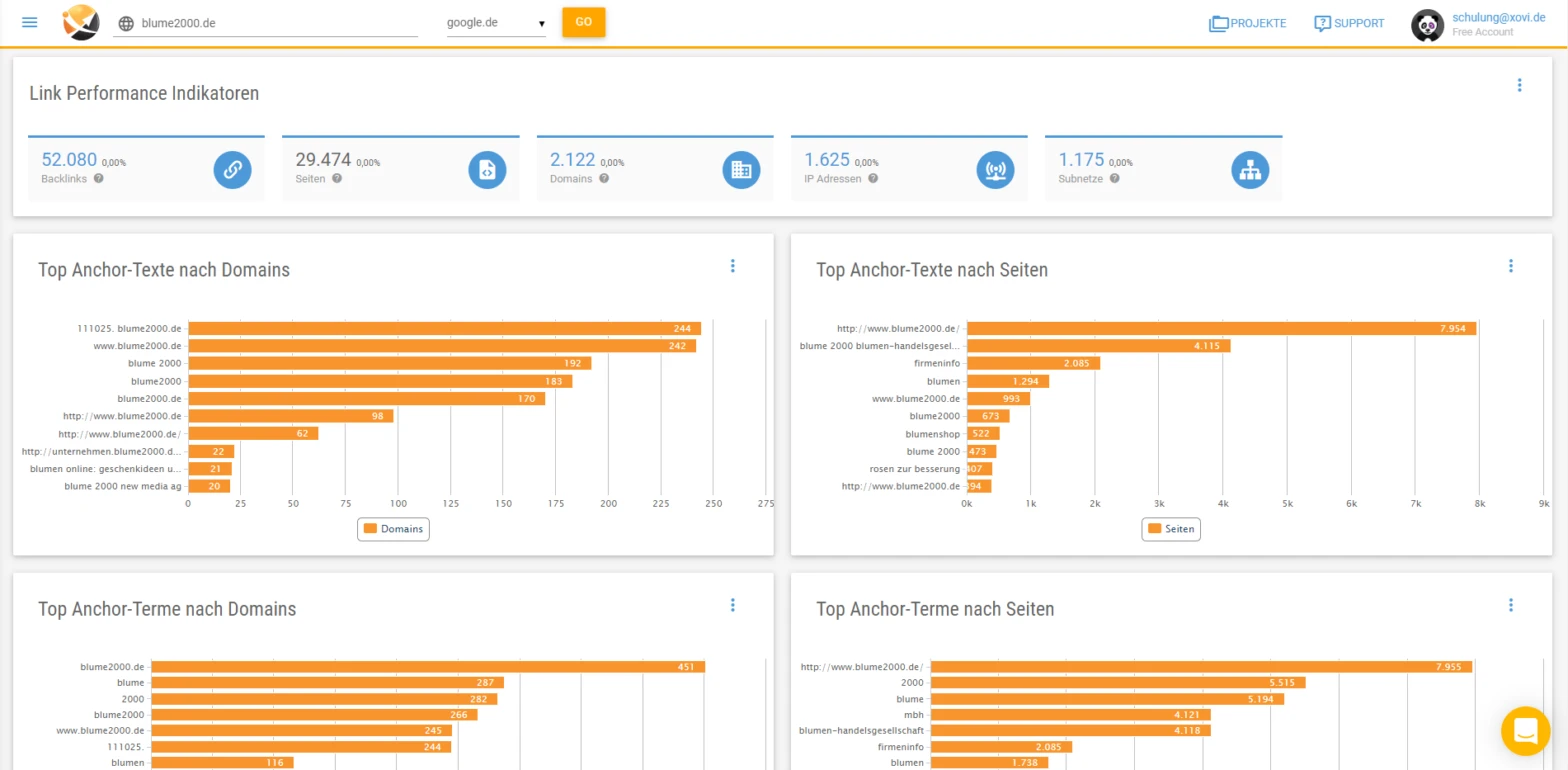The image size is (1568, 770).
Task: Click the Seiten document code icon
Action: pos(487,169)
